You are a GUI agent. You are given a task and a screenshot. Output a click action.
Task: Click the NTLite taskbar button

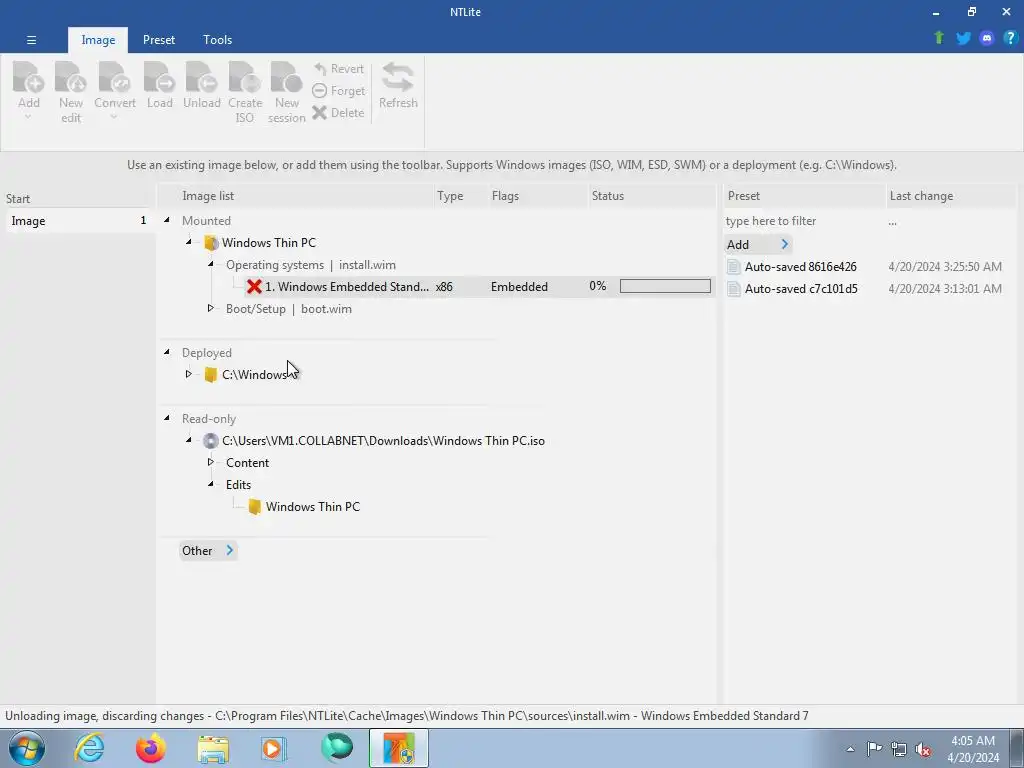coord(398,748)
